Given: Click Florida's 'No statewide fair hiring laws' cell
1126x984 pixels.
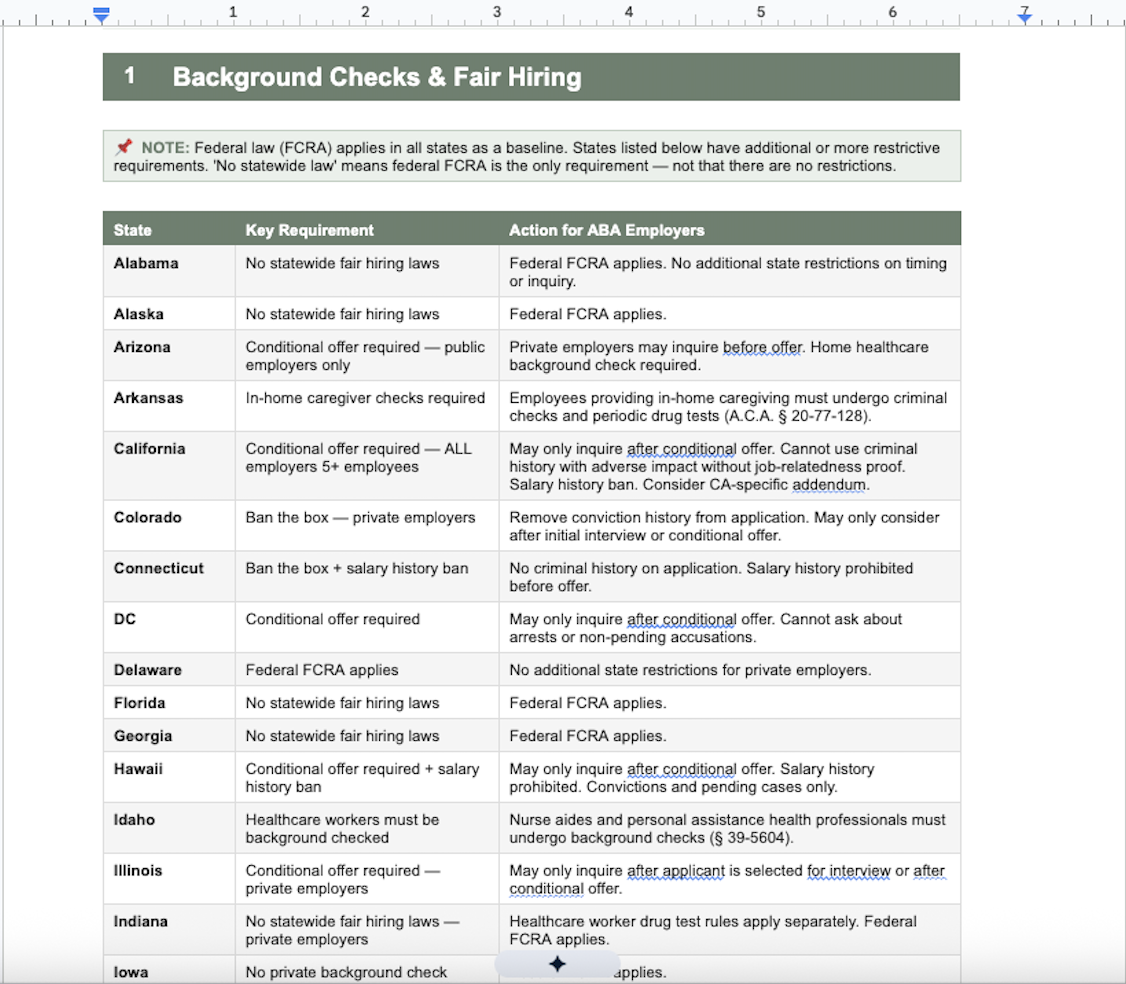Looking at the screenshot, I should pyautogui.click(x=367, y=702).
